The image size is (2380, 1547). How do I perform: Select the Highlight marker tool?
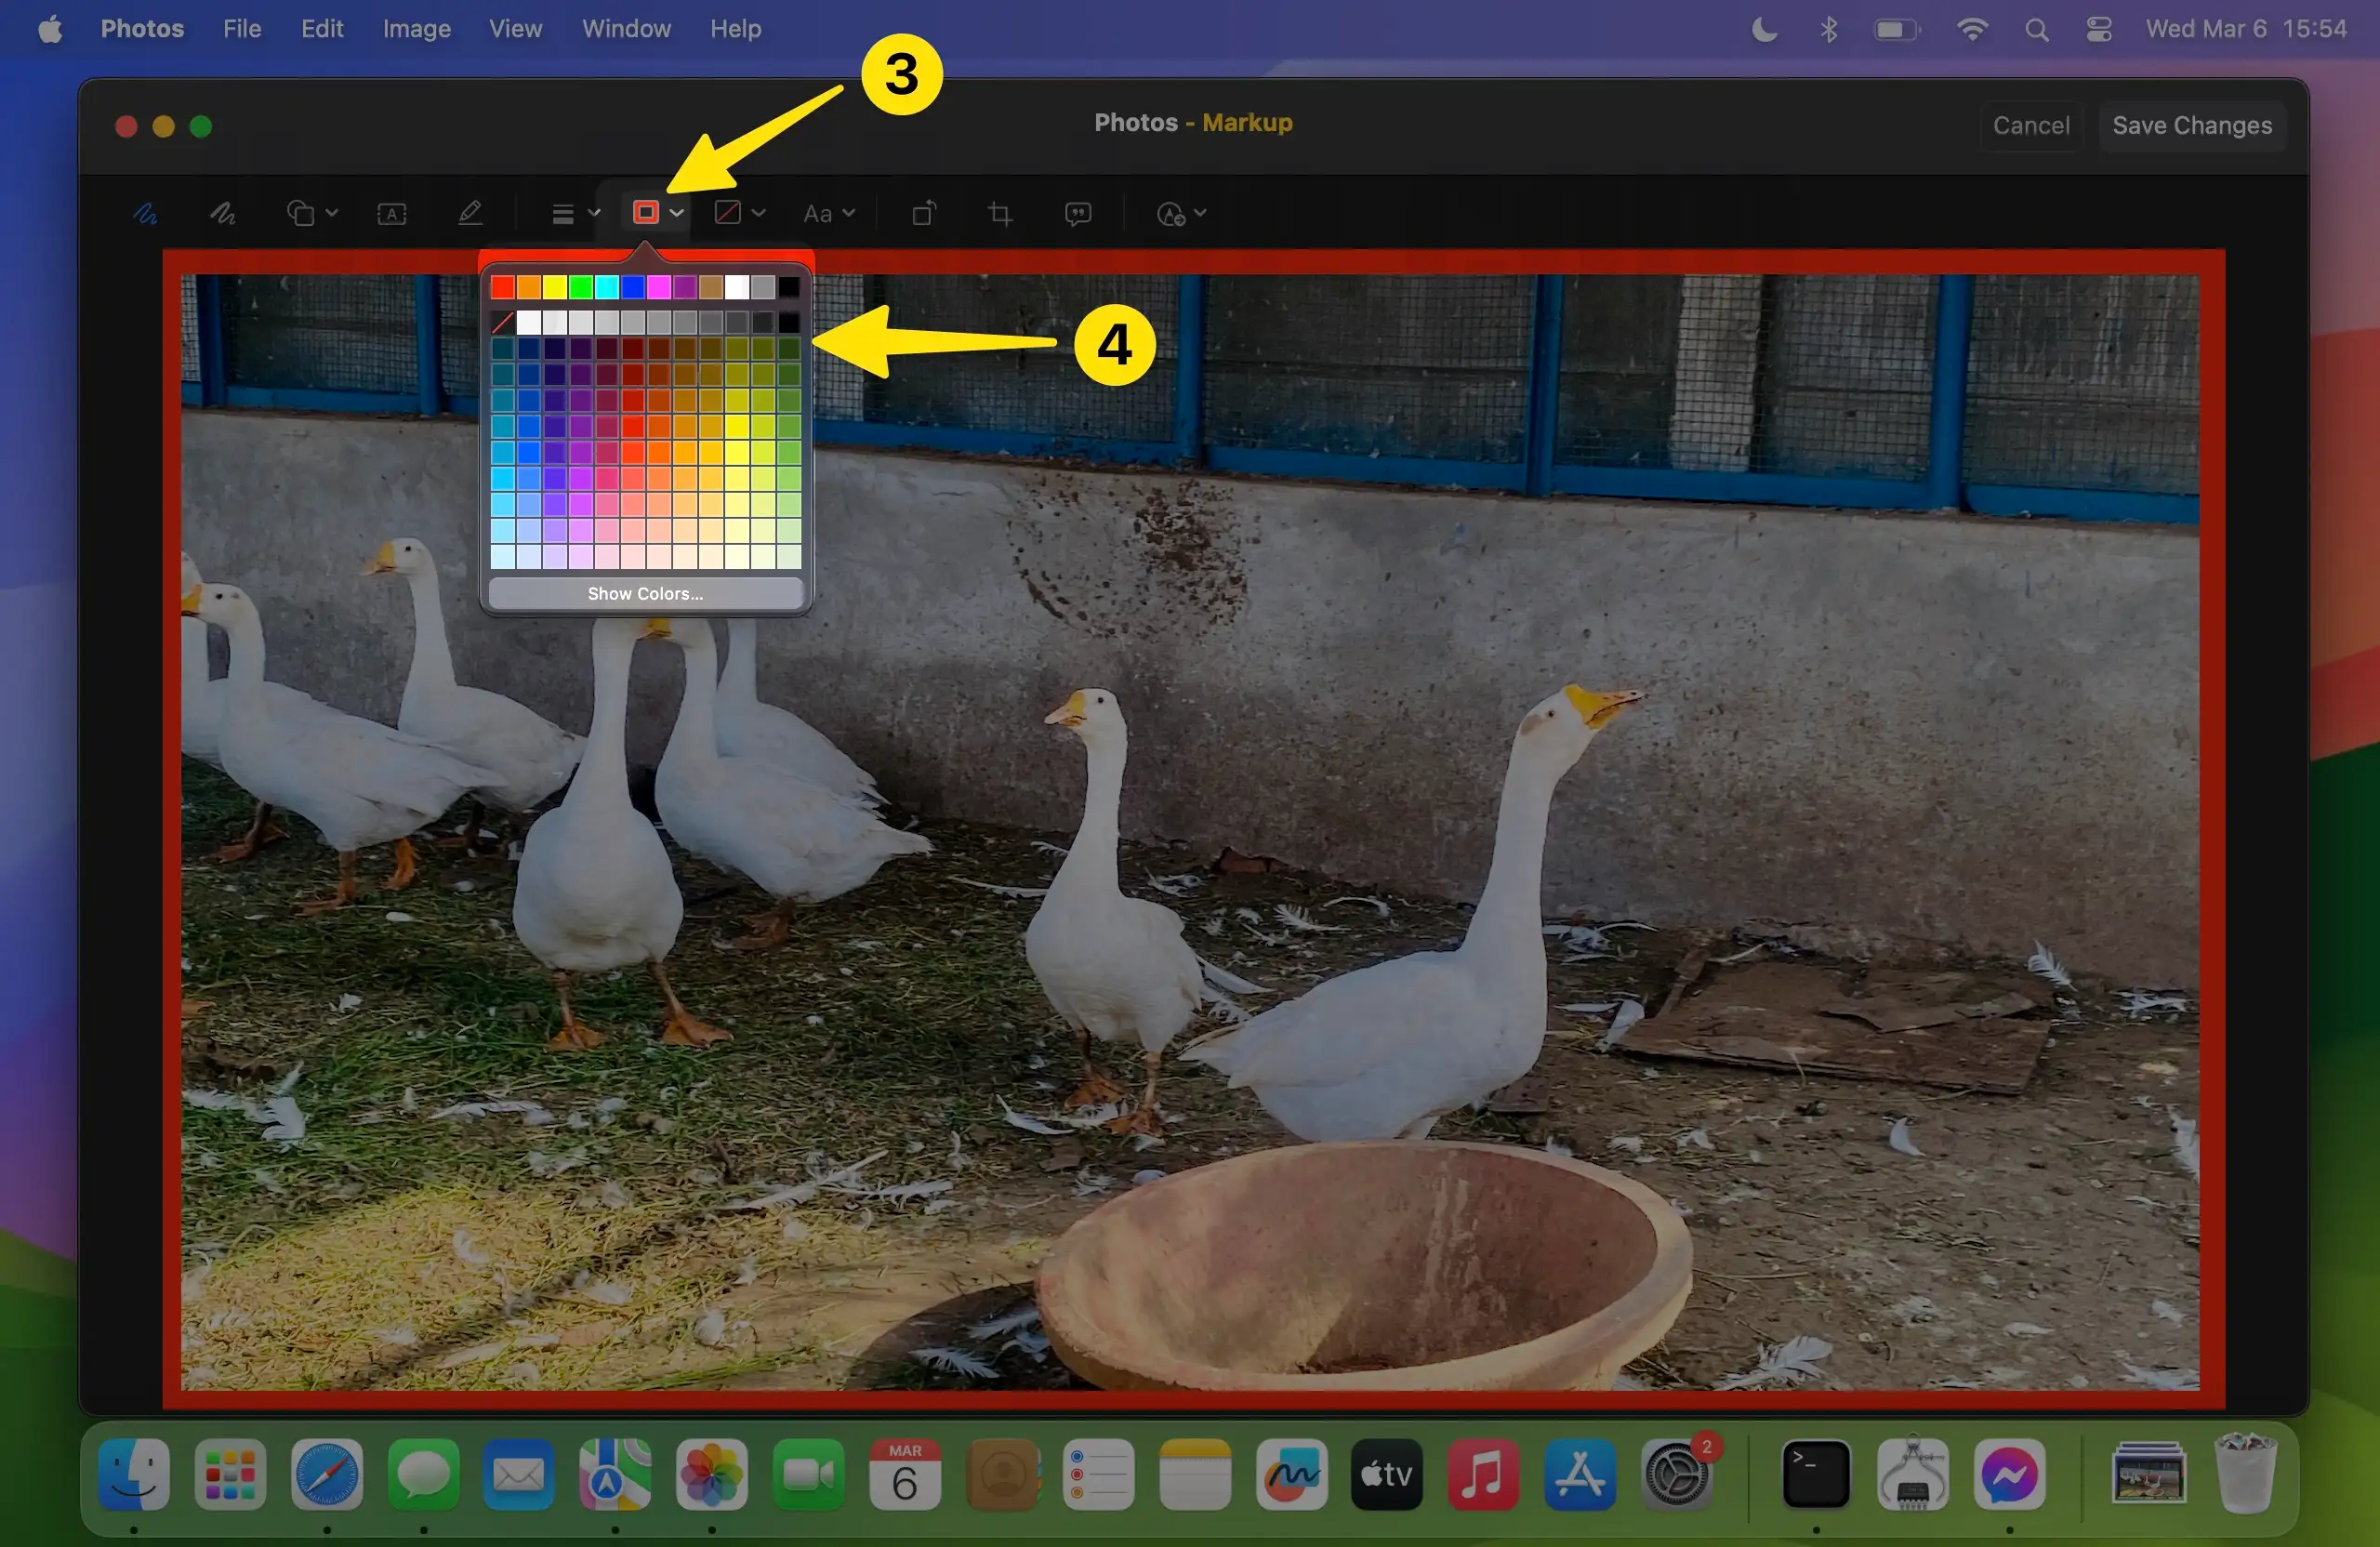coord(470,213)
